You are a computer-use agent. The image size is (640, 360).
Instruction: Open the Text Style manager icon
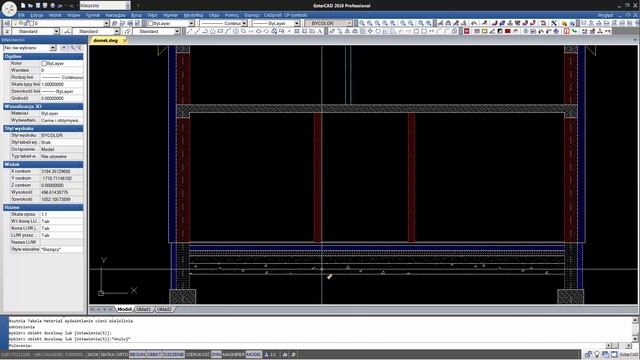[7, 31]
